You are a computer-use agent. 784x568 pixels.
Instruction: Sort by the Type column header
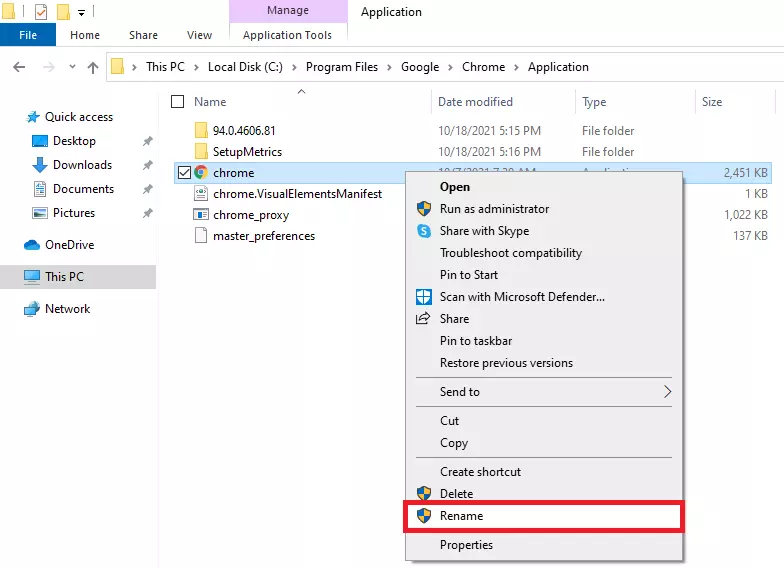[594, 102]
